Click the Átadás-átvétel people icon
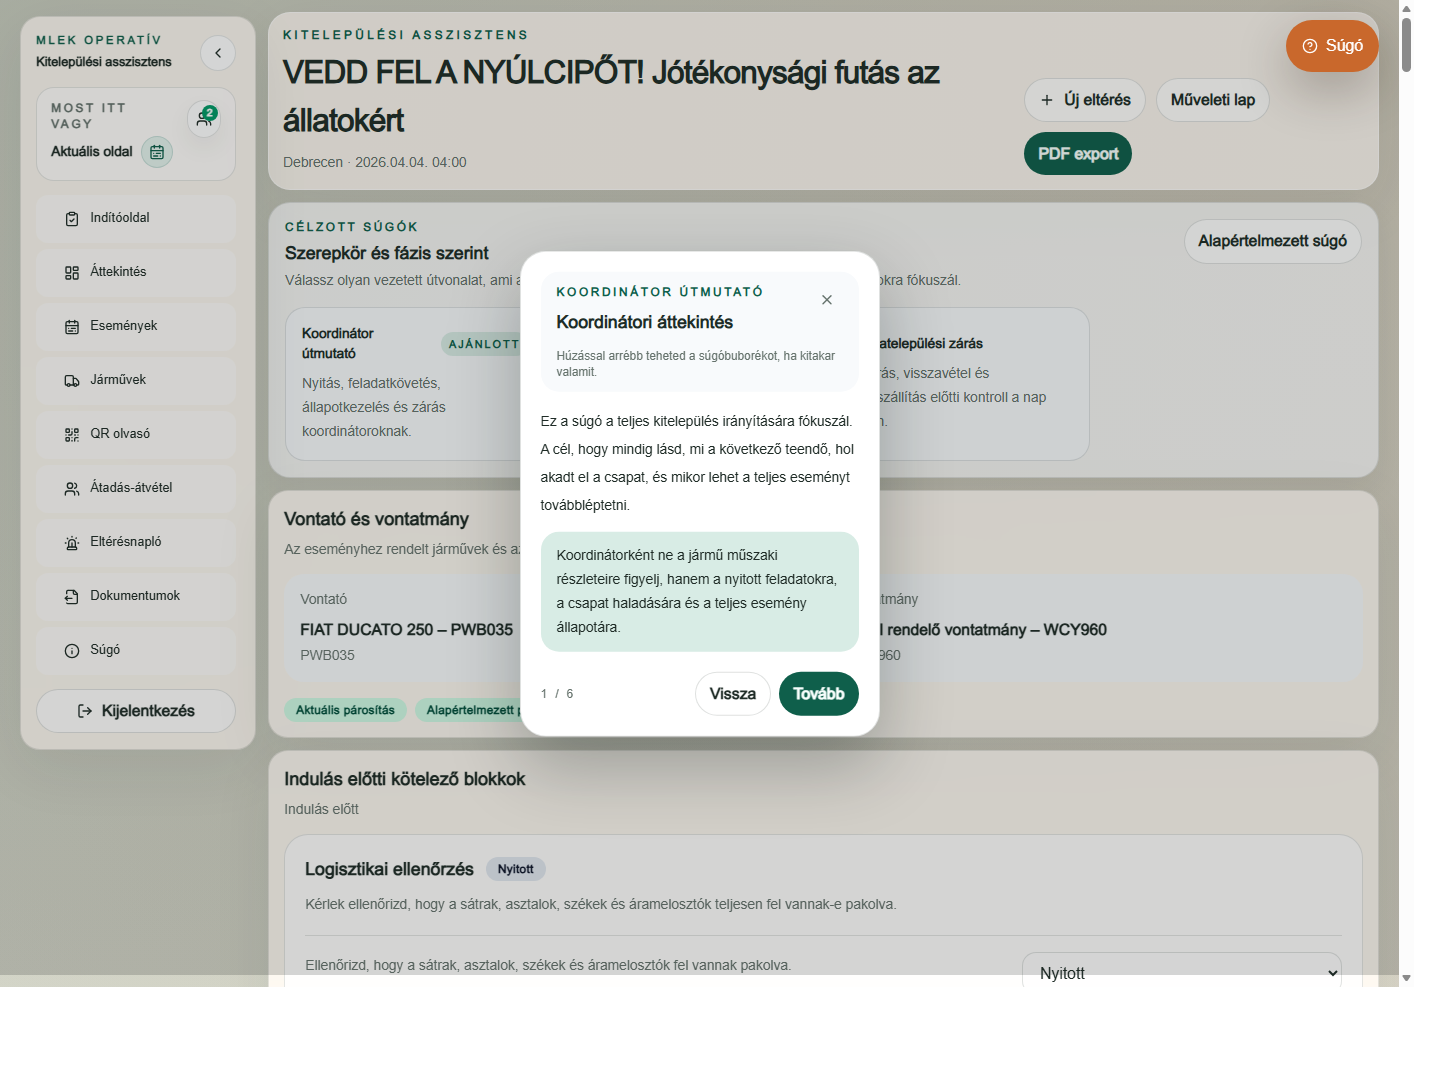Screen dimensions: 1440x1080 [70, 488]
